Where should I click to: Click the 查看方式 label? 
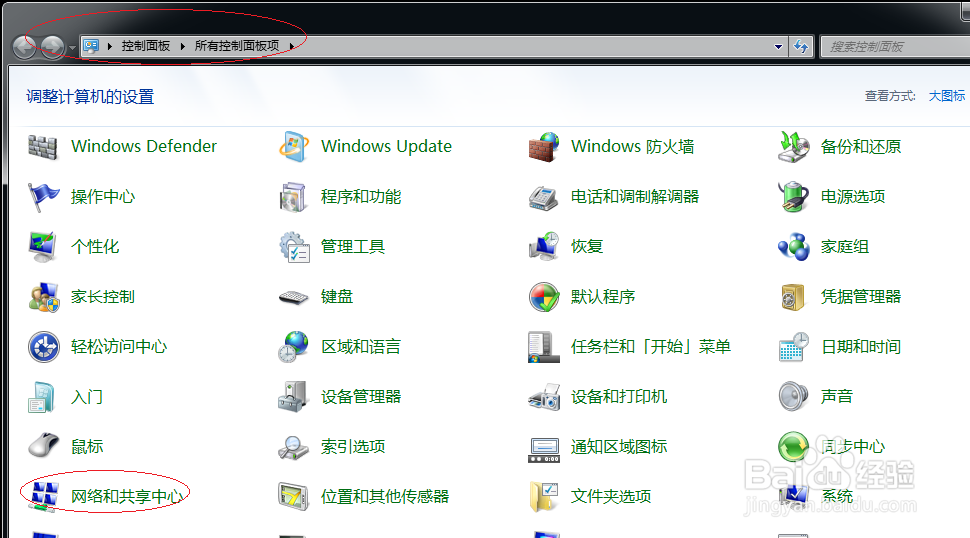(890, 96)
